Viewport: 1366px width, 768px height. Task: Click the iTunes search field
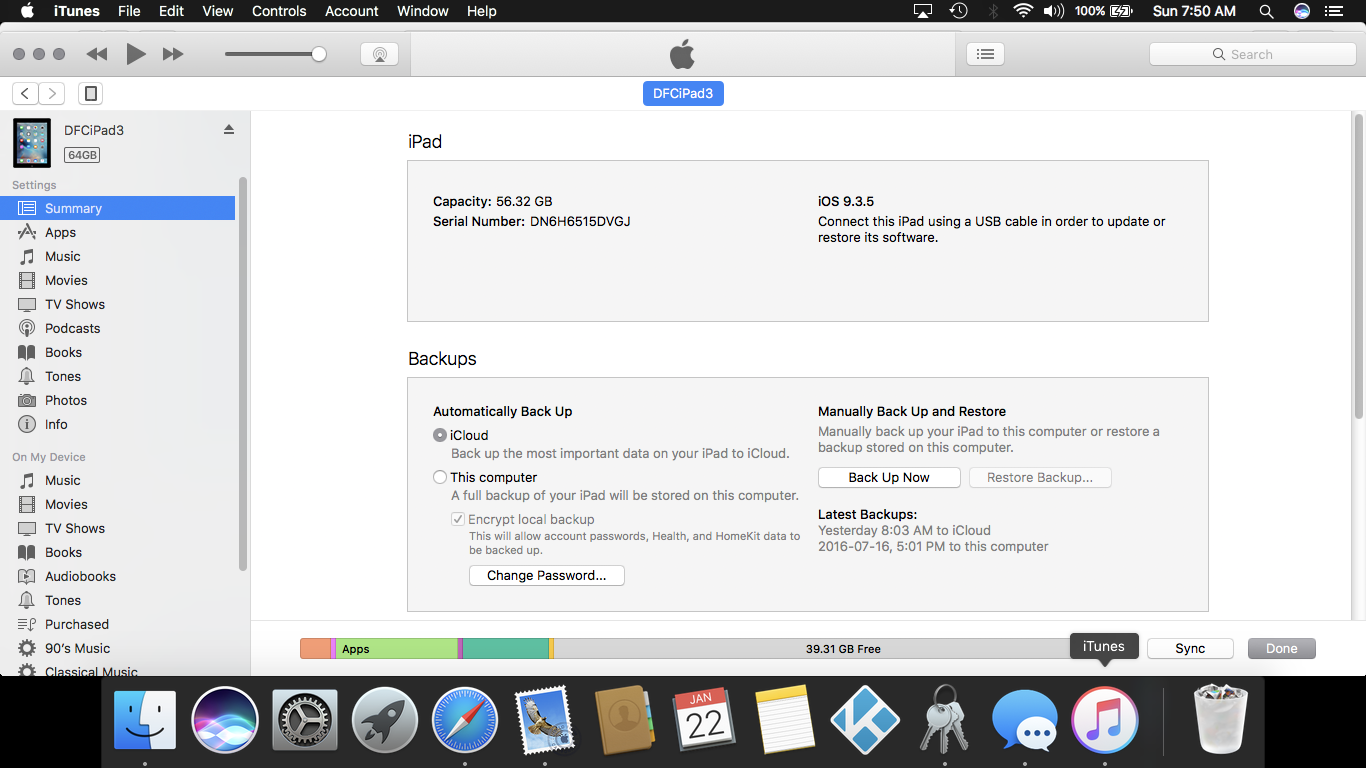(x=1253, y=54)
